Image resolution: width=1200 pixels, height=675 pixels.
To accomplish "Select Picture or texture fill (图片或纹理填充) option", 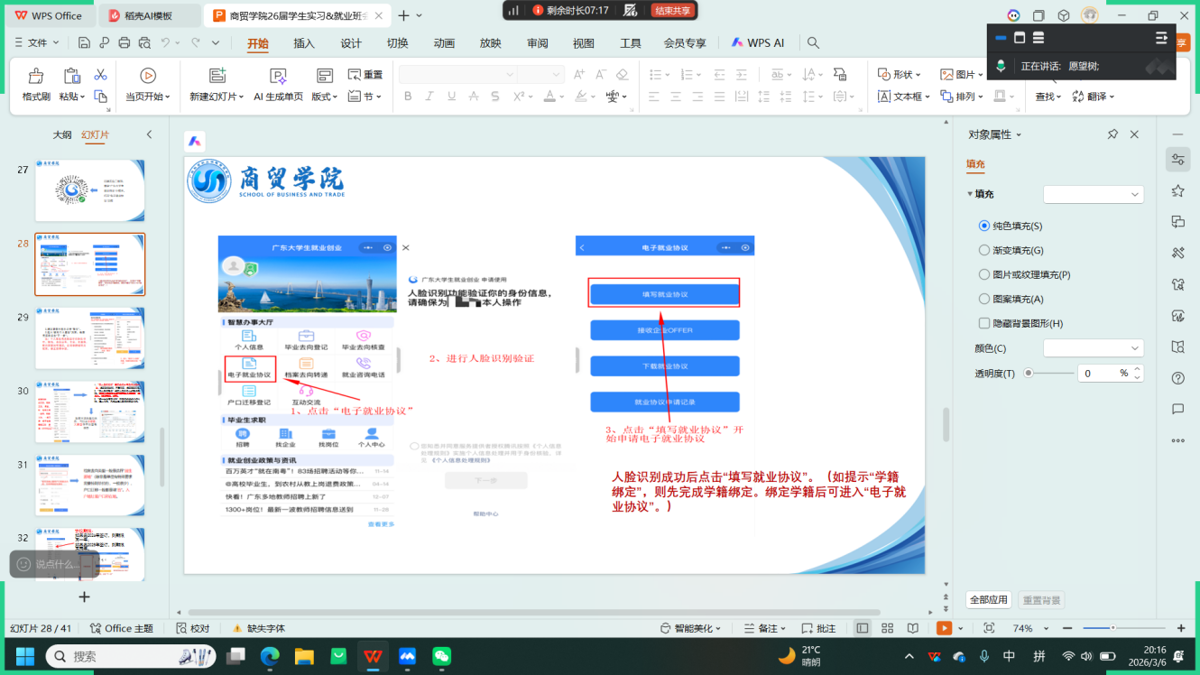I will [x=984, y=274].
